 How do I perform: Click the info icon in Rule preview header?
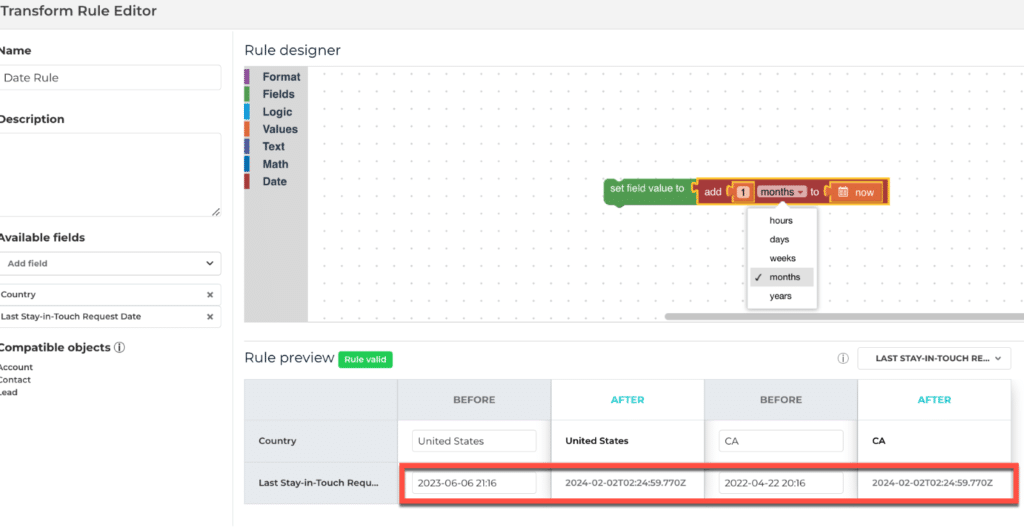(x=843, y=358)
